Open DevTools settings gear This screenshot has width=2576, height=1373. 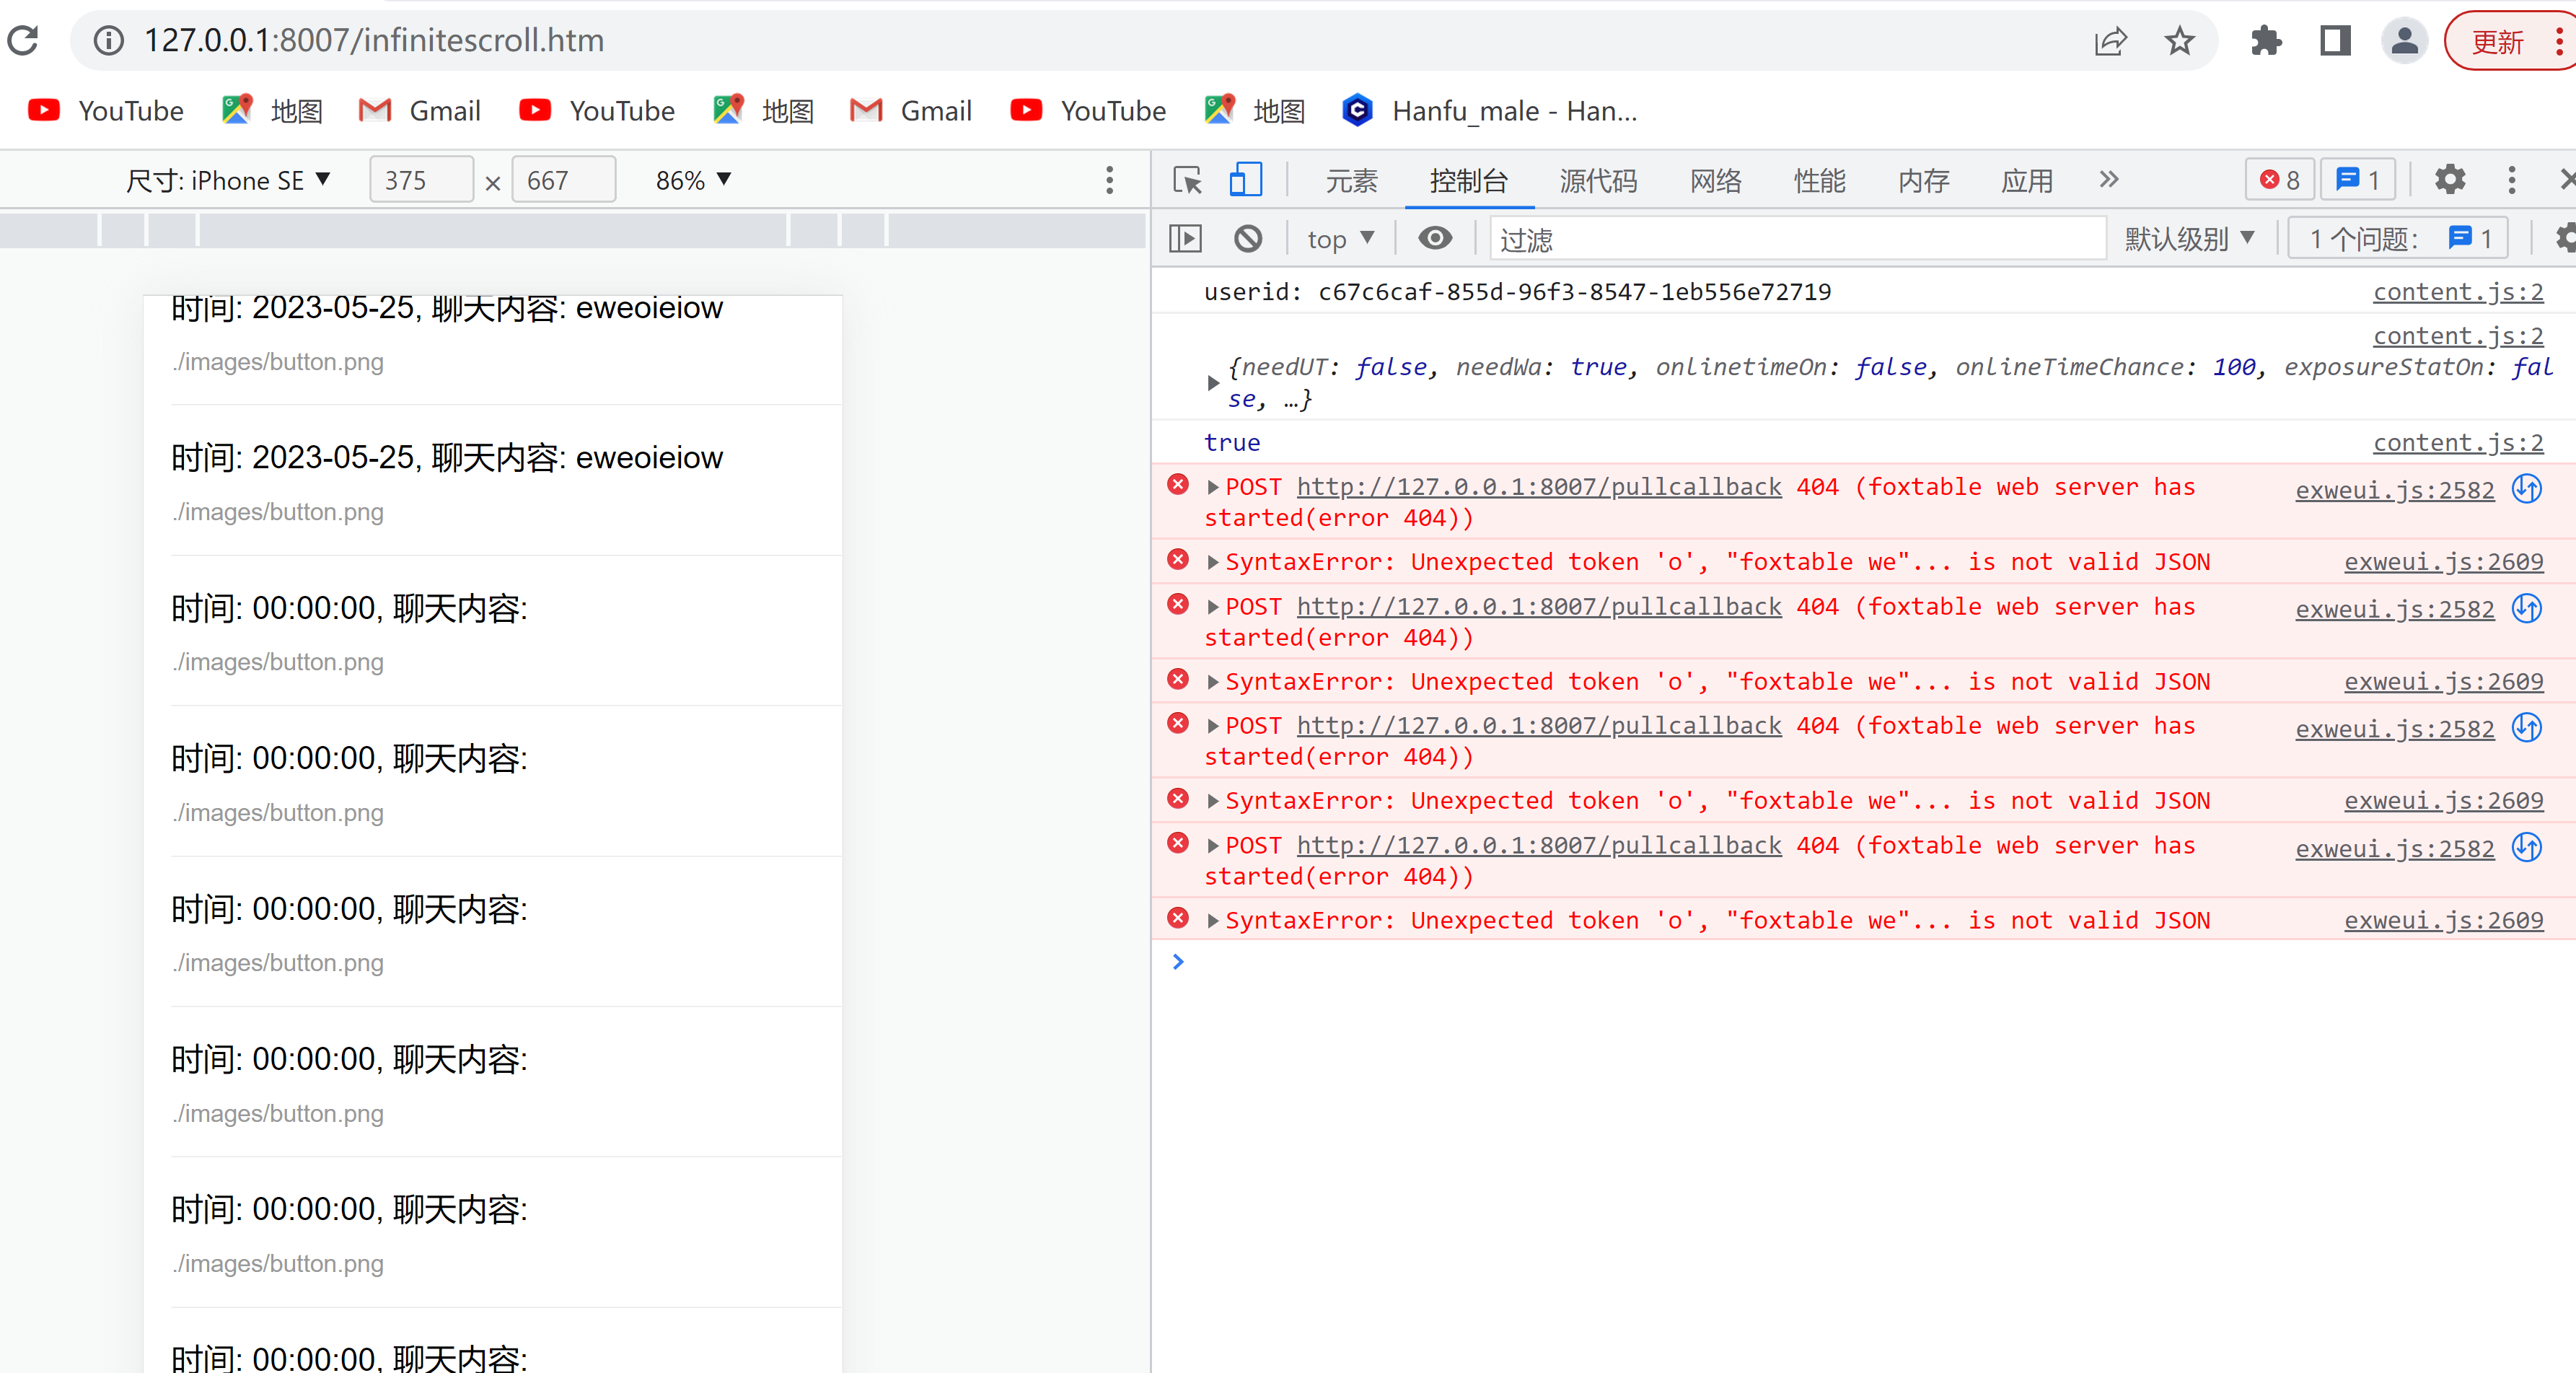pyautogui.click(x=2449, y=180)
